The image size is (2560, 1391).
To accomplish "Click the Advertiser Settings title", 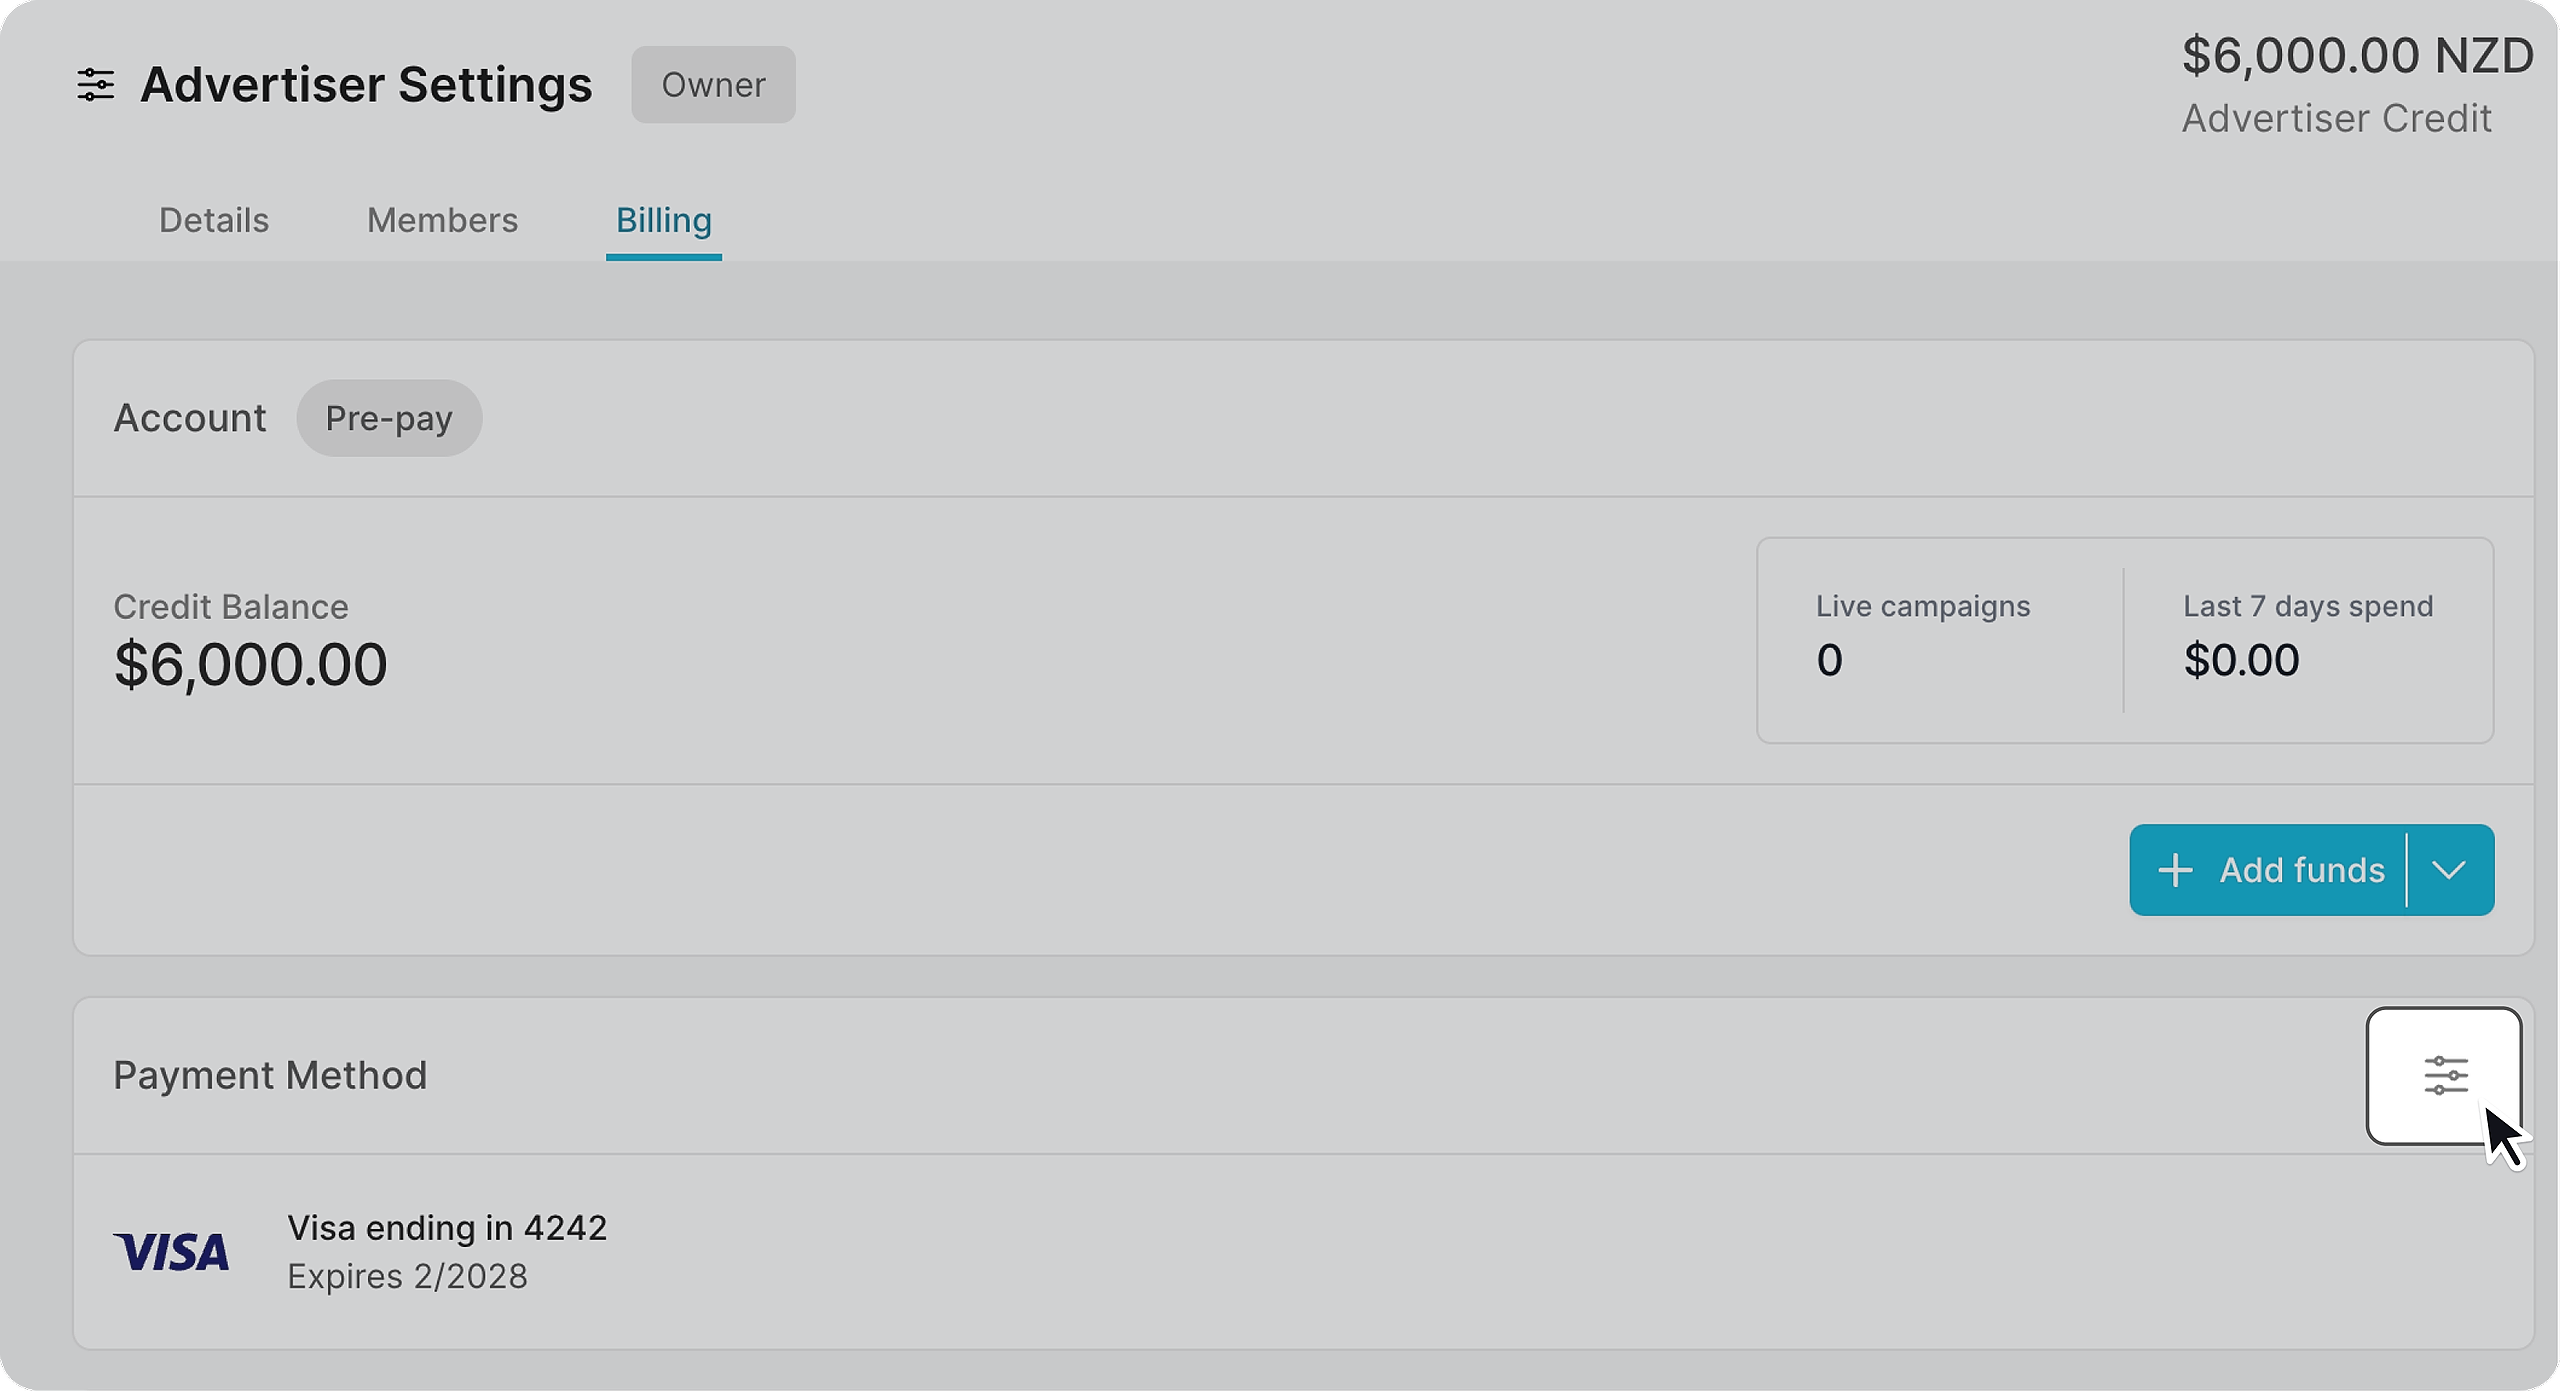I will [366, 85].
